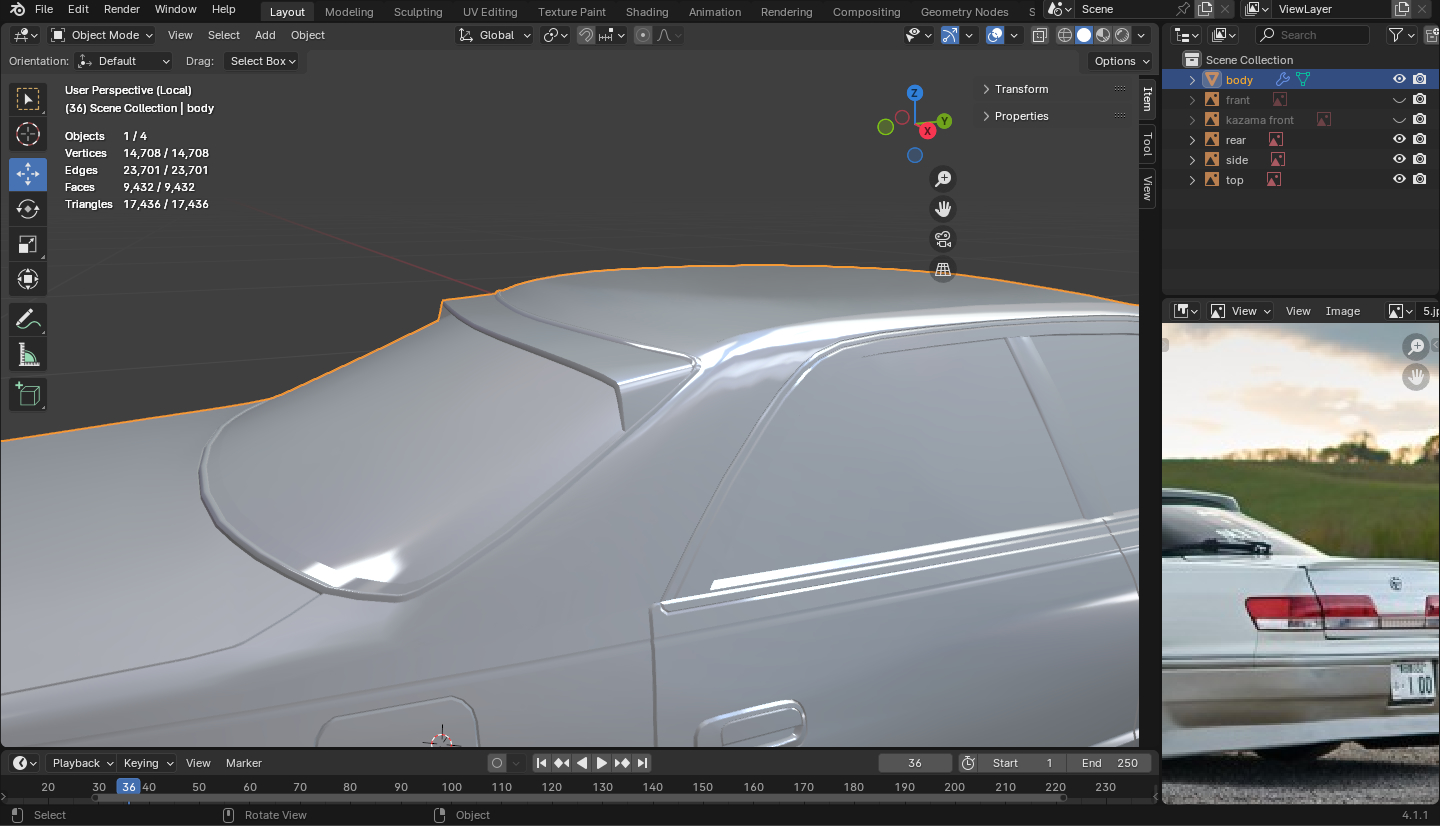The width and height of the screenshot is (1440, 826).
Task: Show the kazama front object
Action: click(1400, 120)
